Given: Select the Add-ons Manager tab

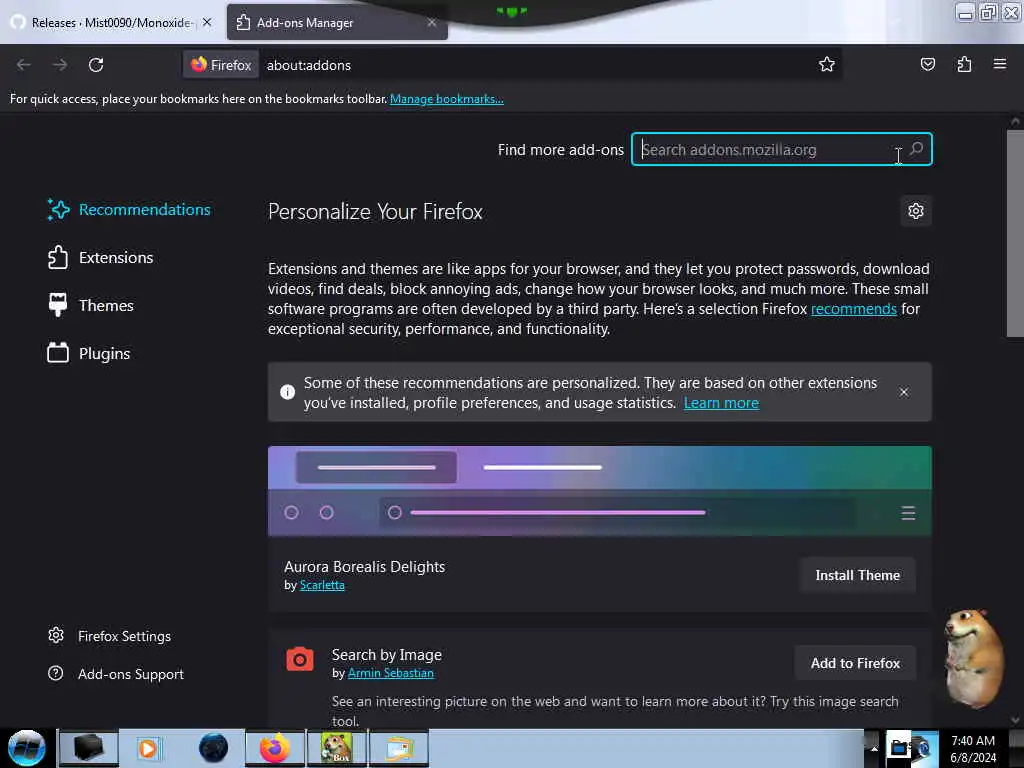Looking at the screenshot, I should (337, 22).
